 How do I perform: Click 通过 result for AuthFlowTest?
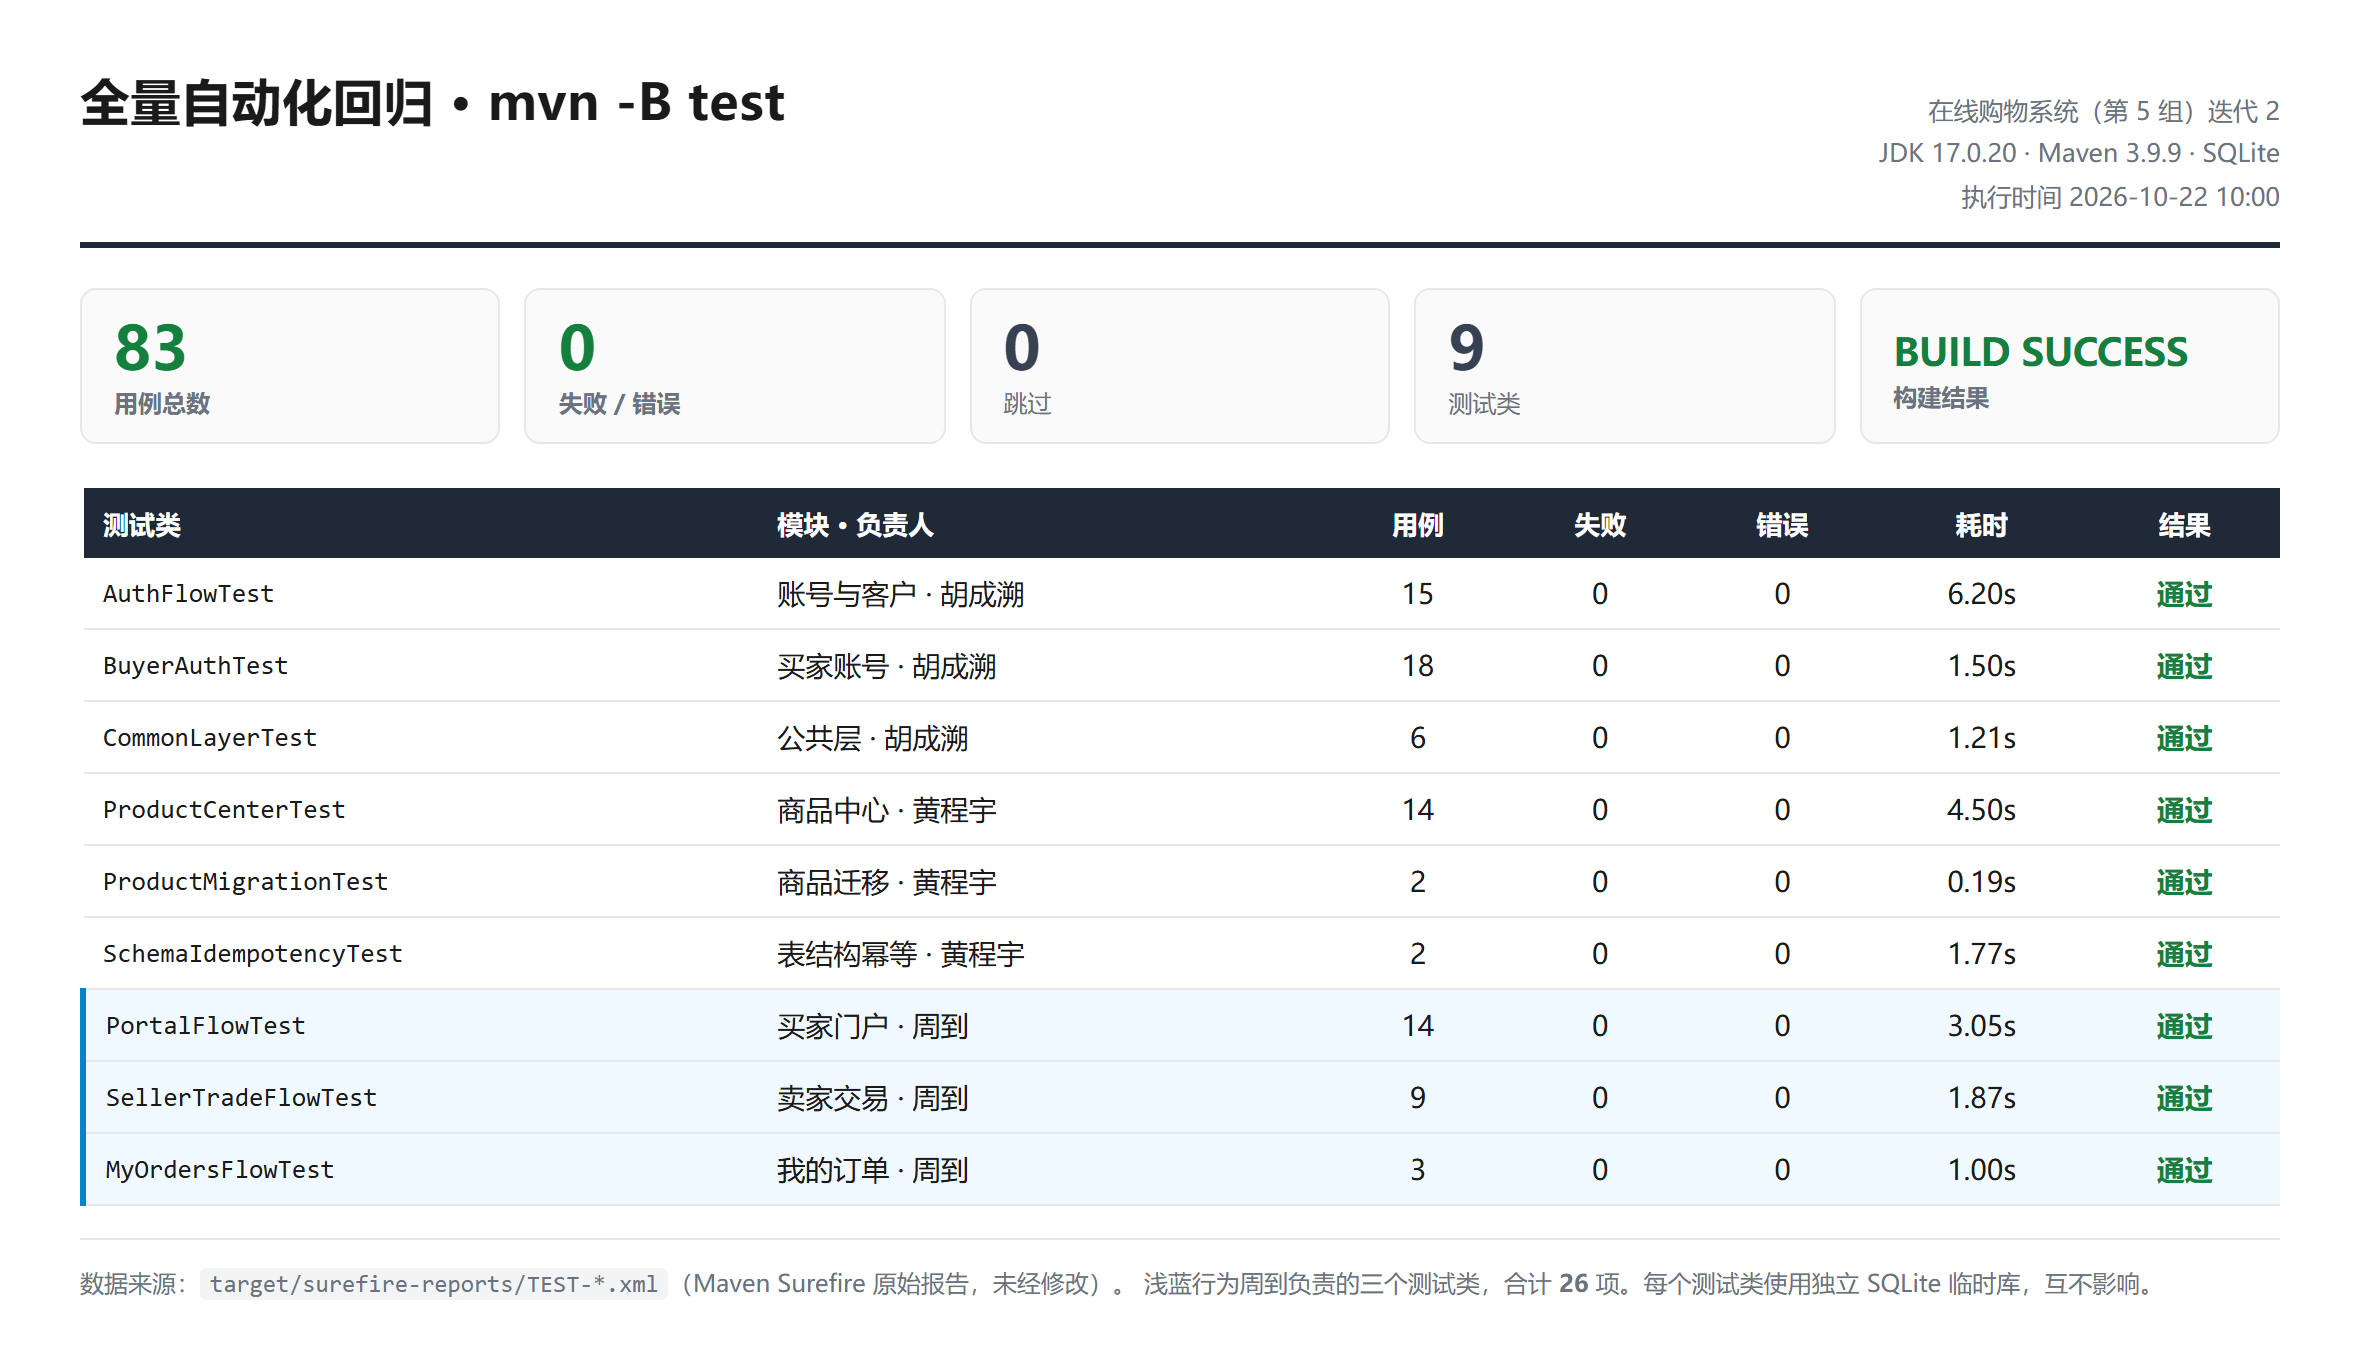[2184, 594]
